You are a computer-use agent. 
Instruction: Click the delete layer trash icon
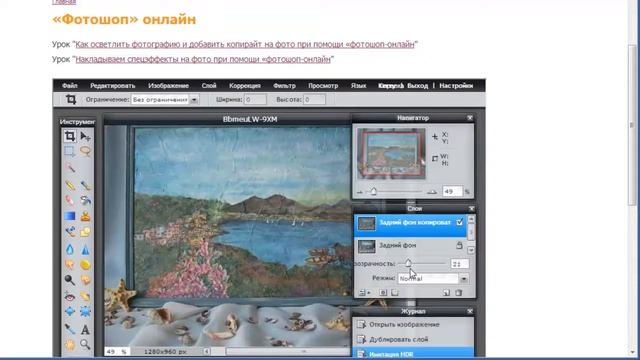coord(458,293)
